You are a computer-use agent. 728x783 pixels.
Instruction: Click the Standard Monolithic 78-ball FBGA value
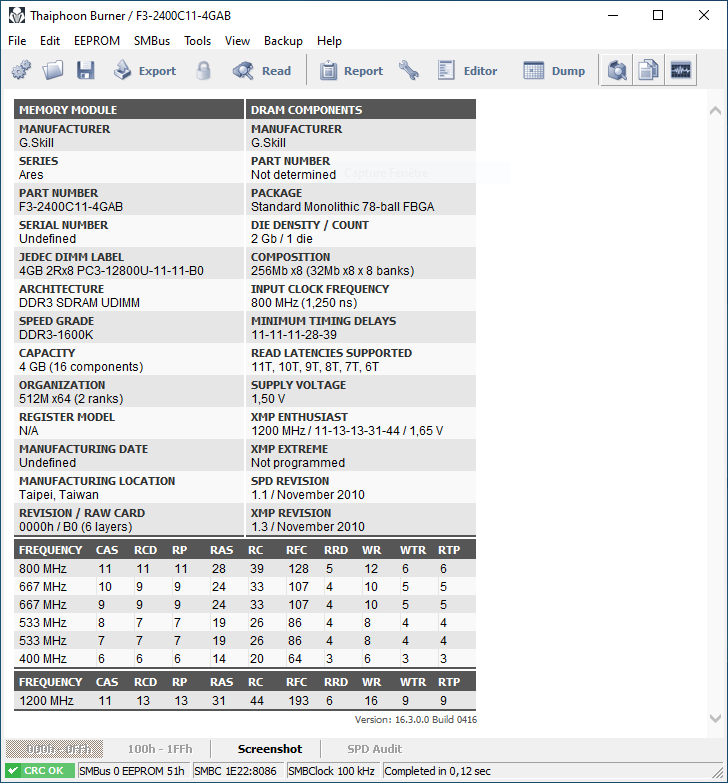[x=343, y=207]
